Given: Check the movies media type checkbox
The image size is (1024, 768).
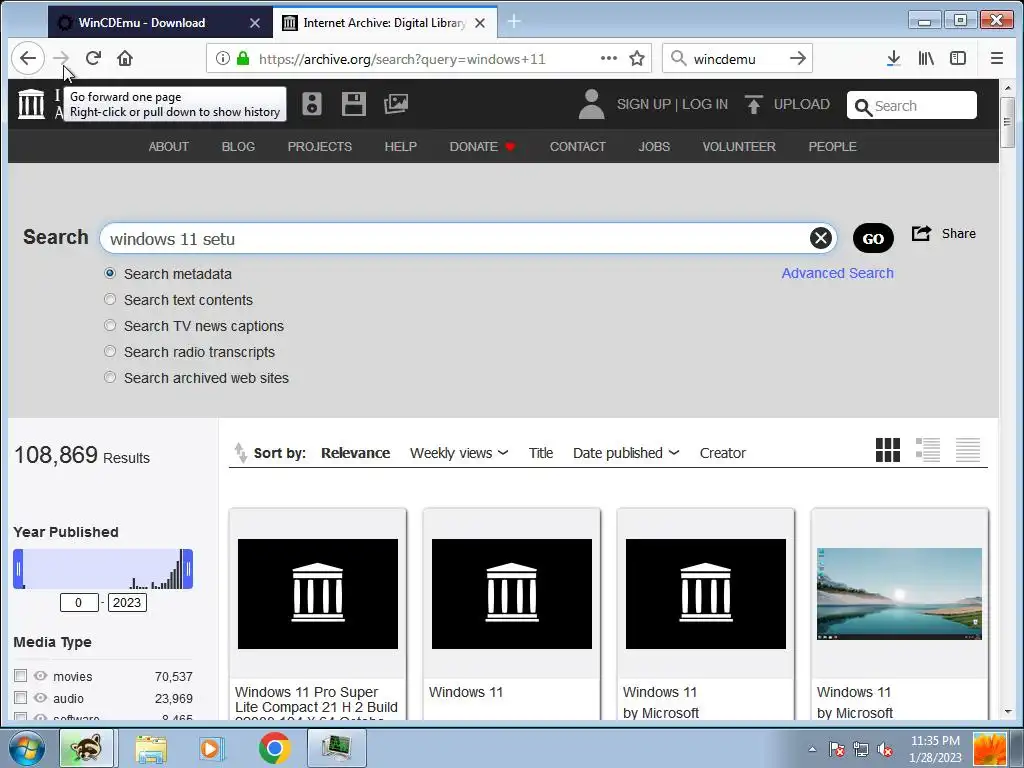Looking at the screenshot, I should [x=20, y=675].
